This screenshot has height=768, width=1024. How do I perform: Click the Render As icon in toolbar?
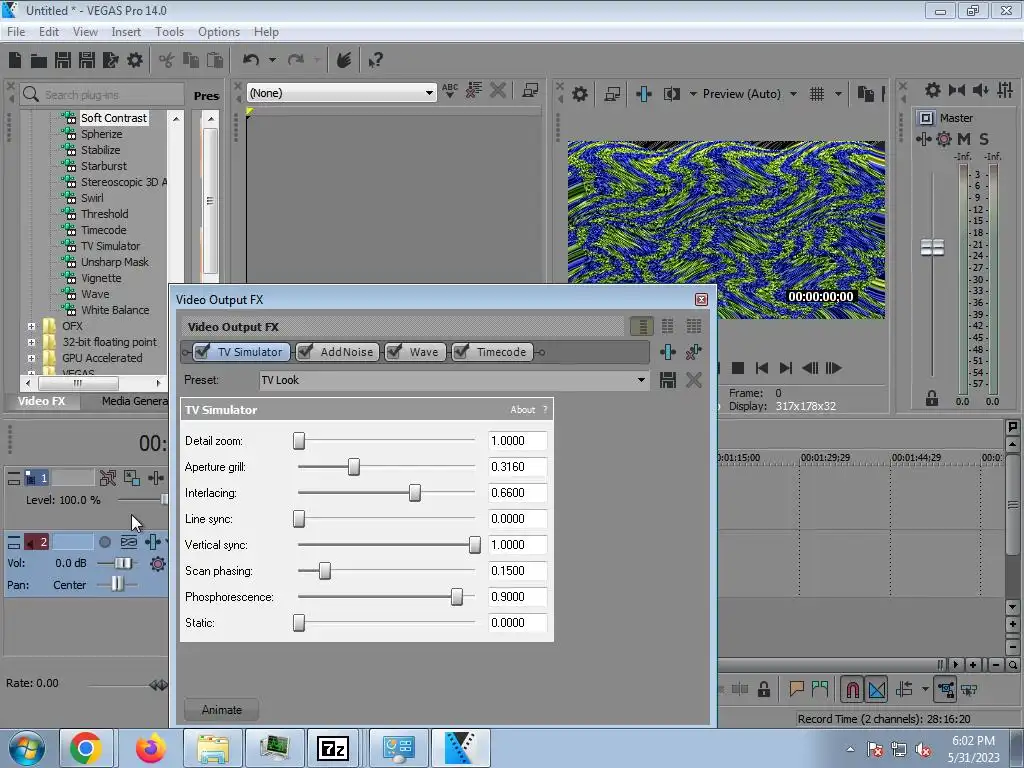[111, 60]
